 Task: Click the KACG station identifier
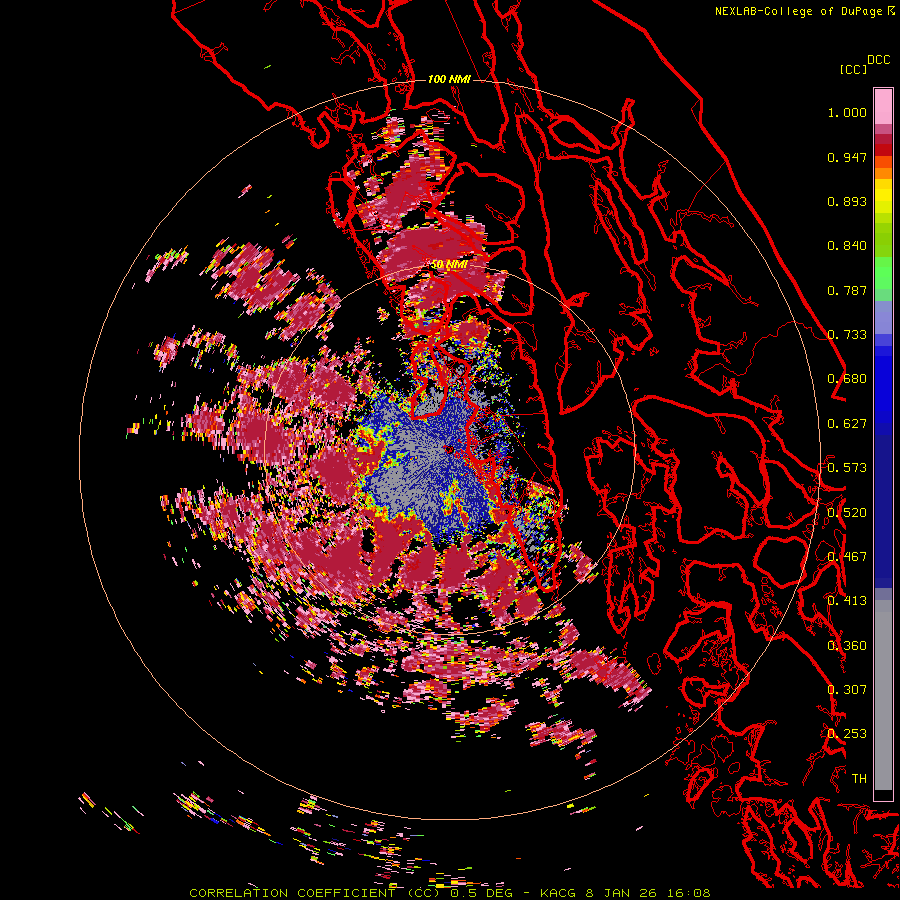click(558, 893)
